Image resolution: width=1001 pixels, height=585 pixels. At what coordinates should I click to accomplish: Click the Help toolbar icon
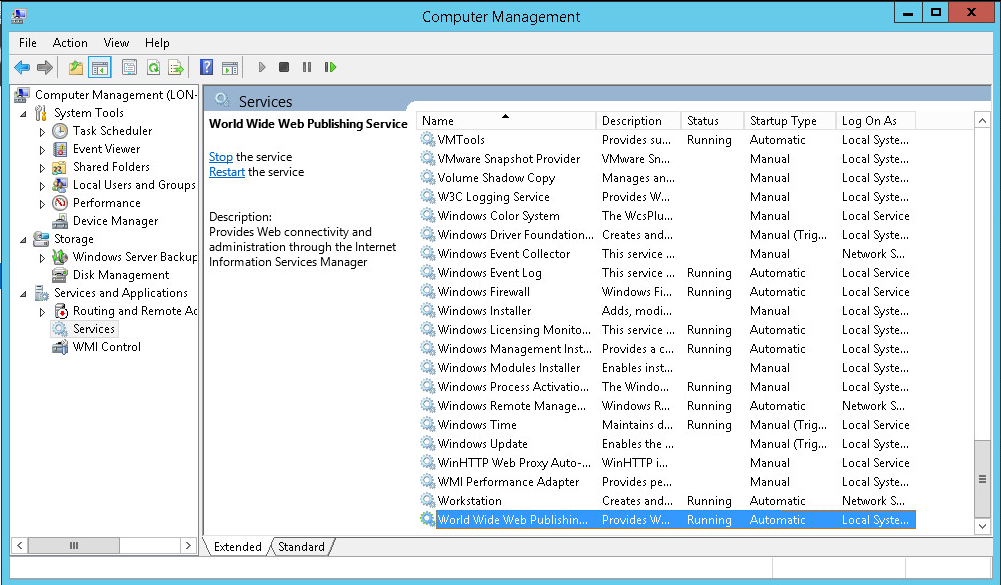point(206,67)
